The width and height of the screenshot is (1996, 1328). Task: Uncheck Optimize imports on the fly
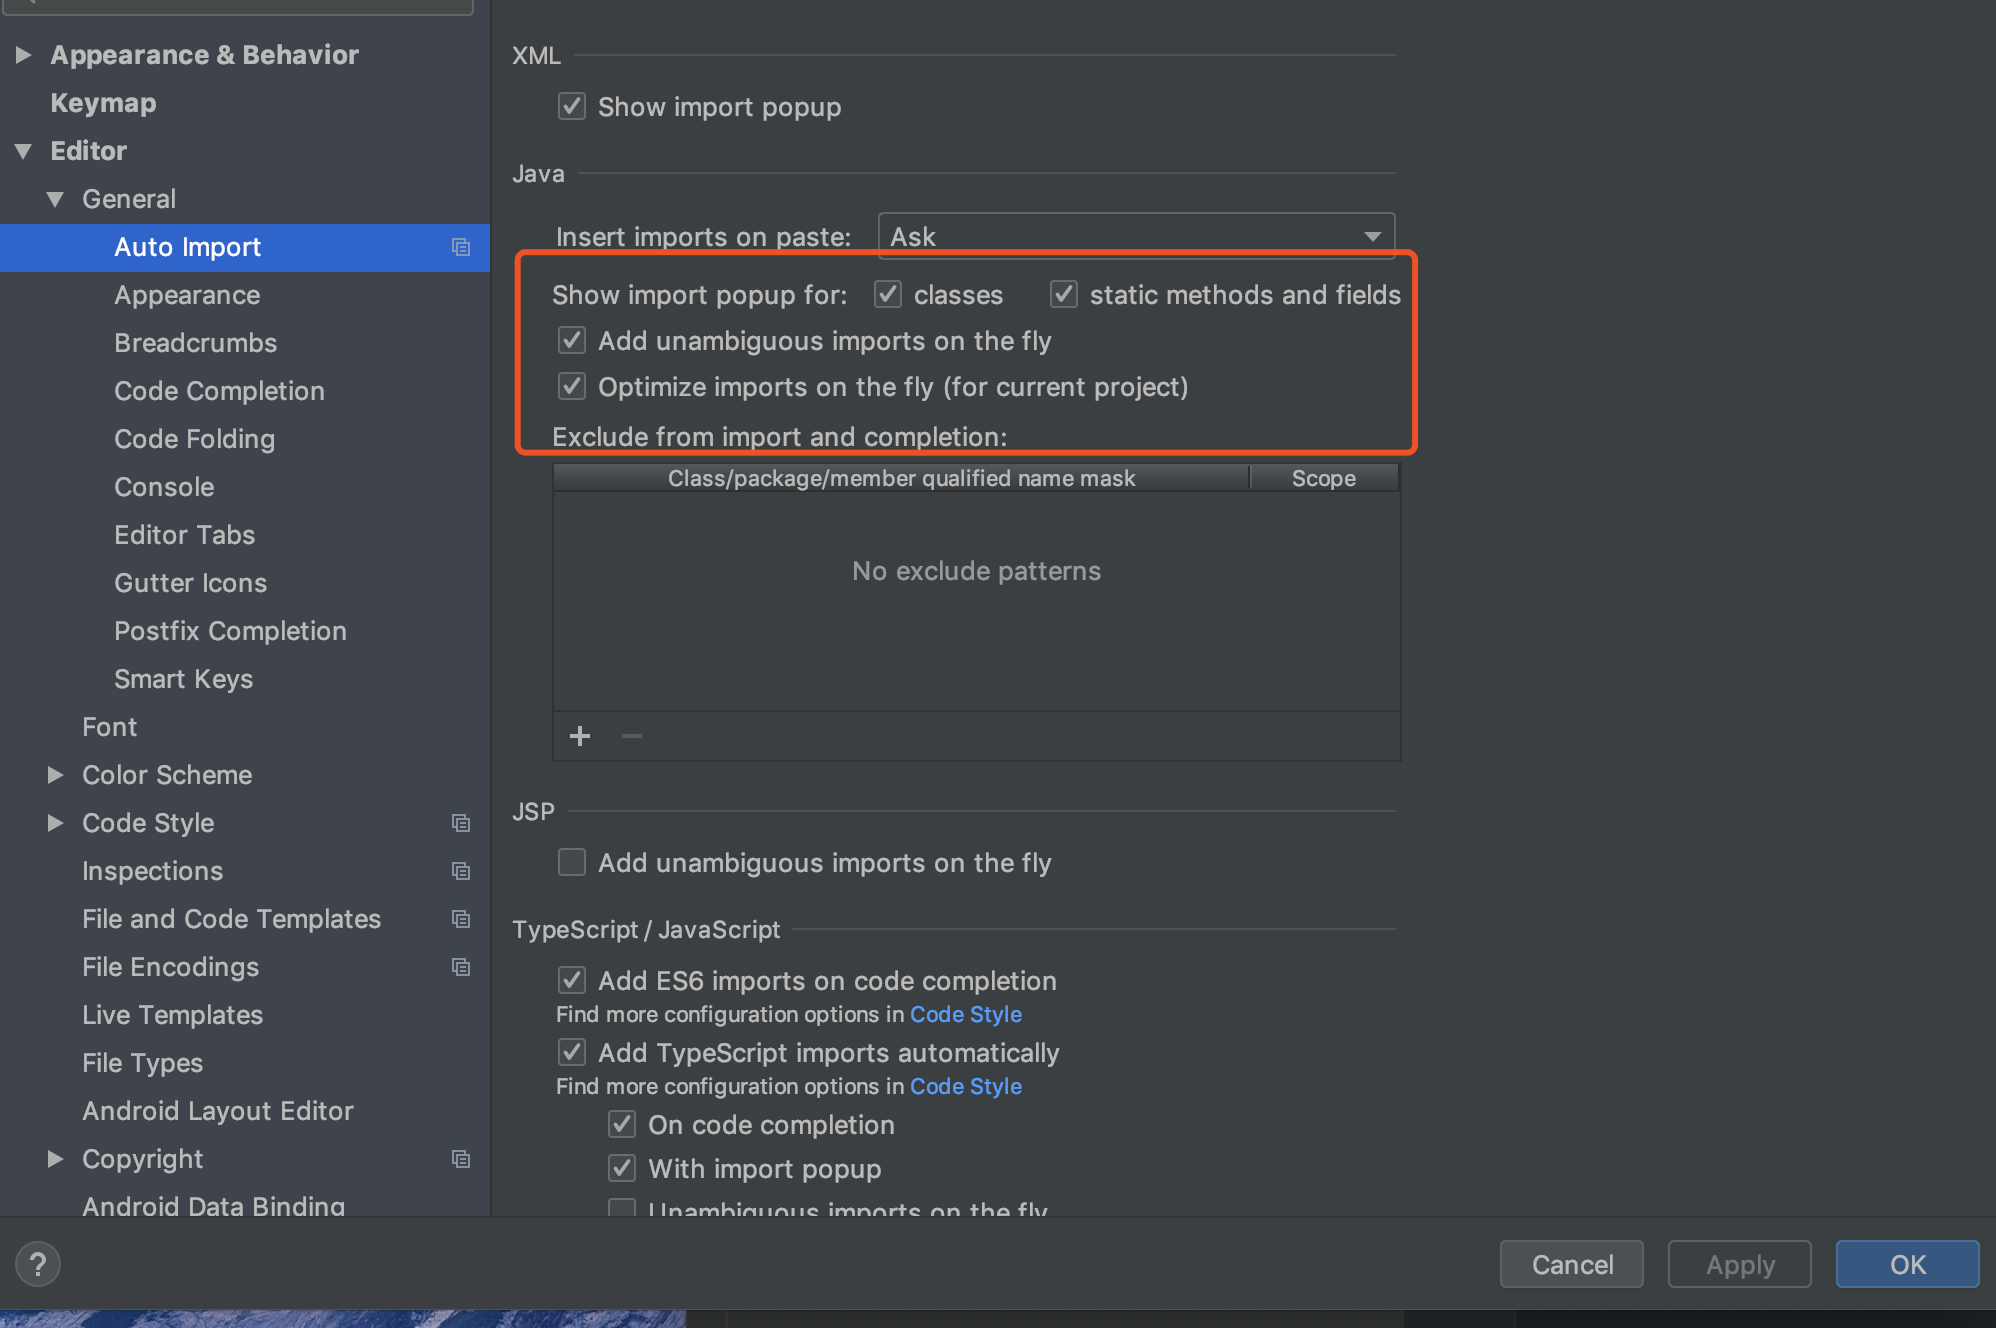(572, 387)
